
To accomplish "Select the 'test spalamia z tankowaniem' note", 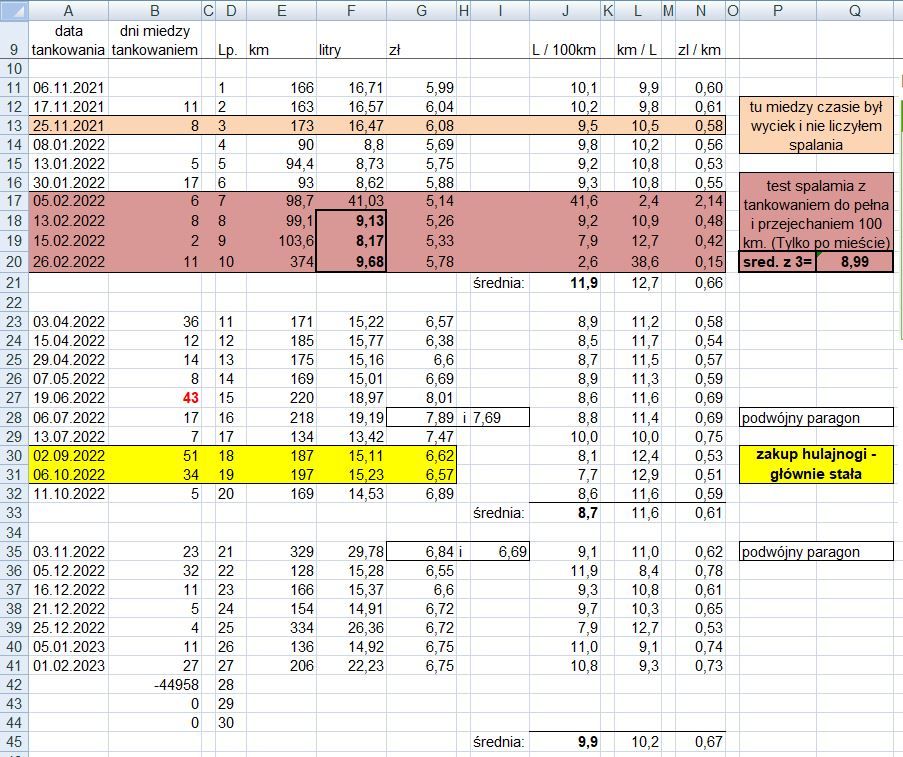I will pyautogui.click(x=816, y=214).
